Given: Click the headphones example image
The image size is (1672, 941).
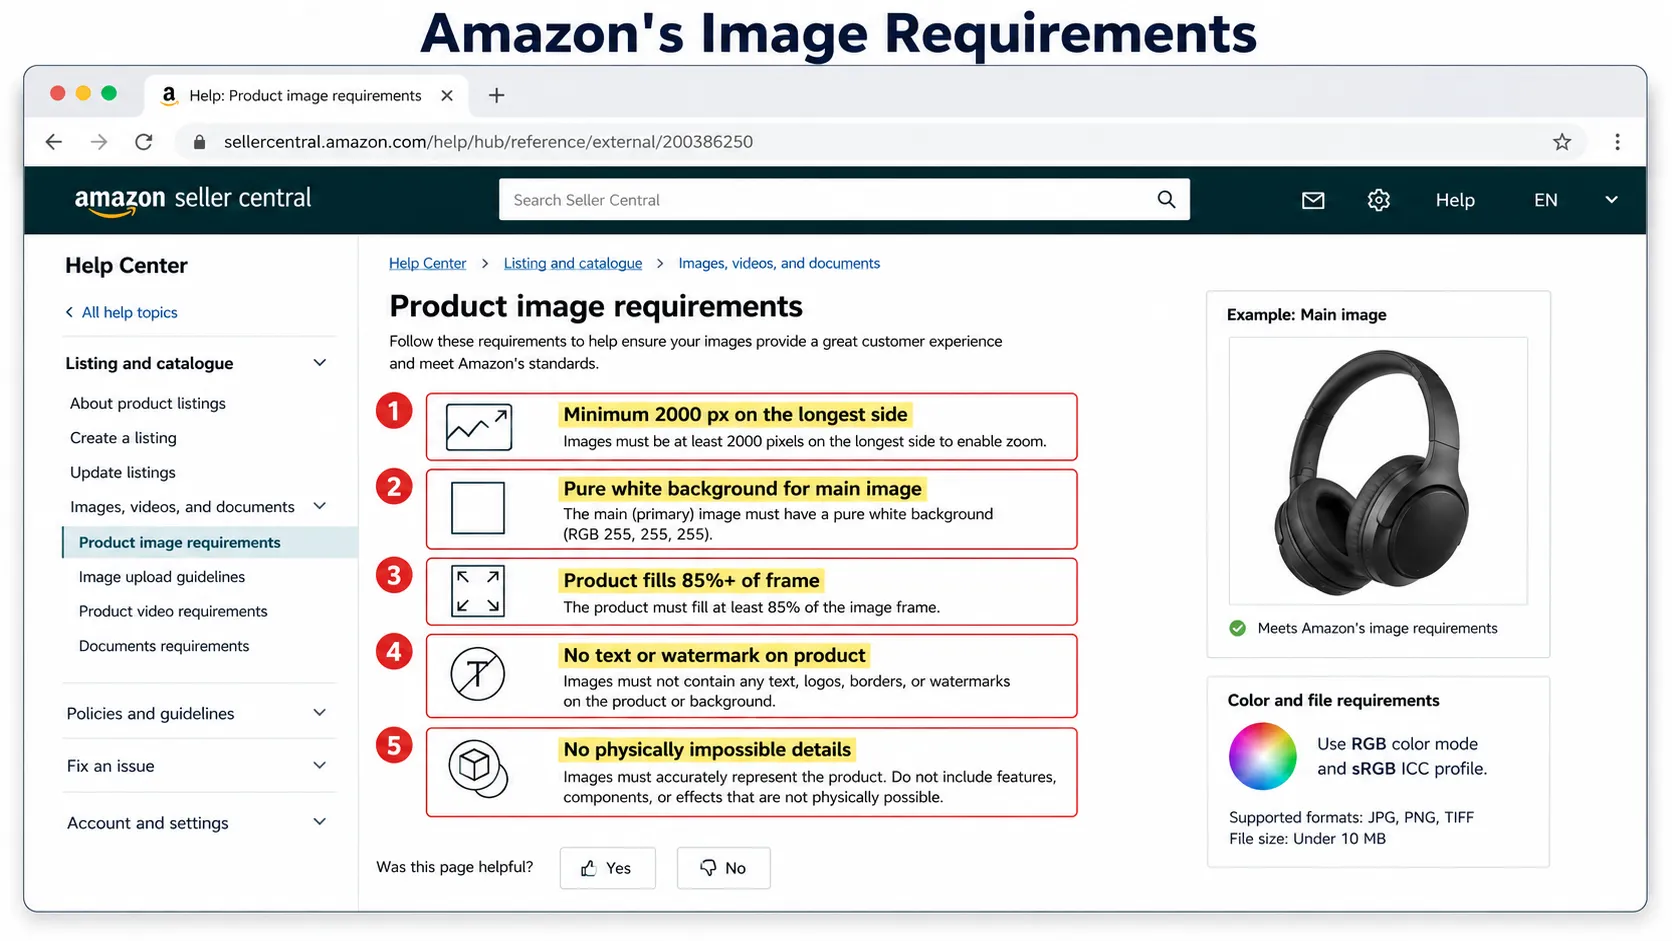Looking at the screenshot, I should [x=1377, y=471].
